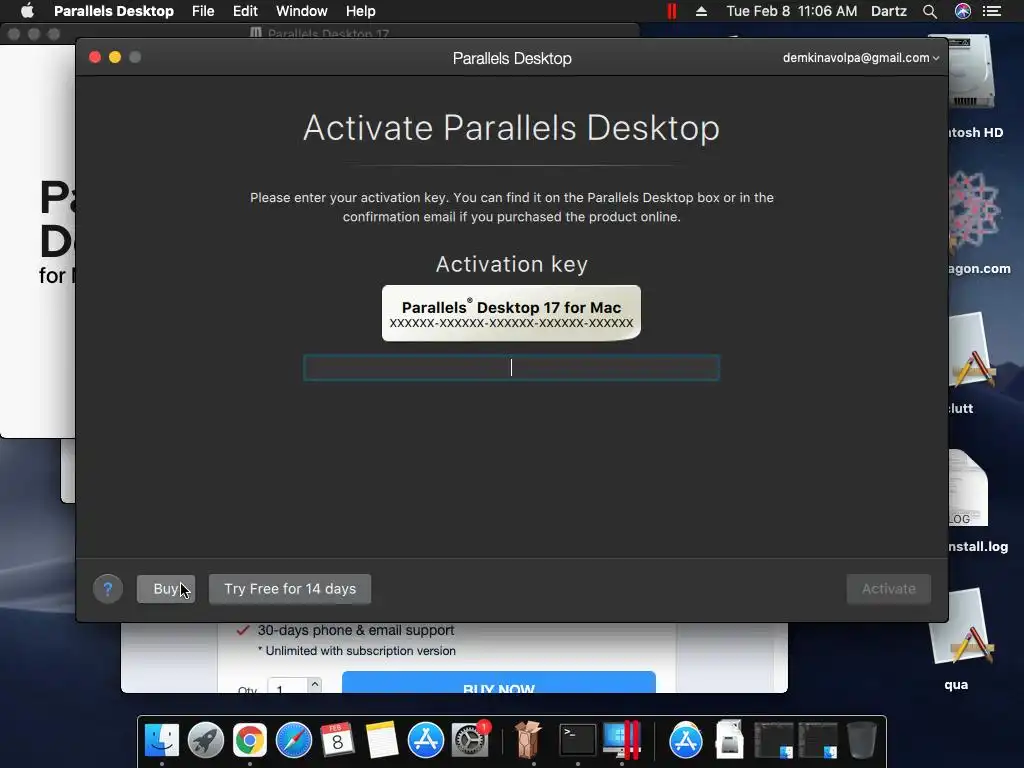The image size is (1024, 768).
Task: Open Terminal from the Dock
Action: pyautogui.click(x=578, y=741)
